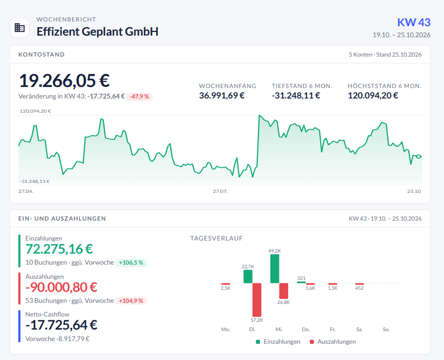The width and height of the screenshot is (444, 360).
Task: Click the chart's 120.094,20 € axis label
Action: (35, 111)
